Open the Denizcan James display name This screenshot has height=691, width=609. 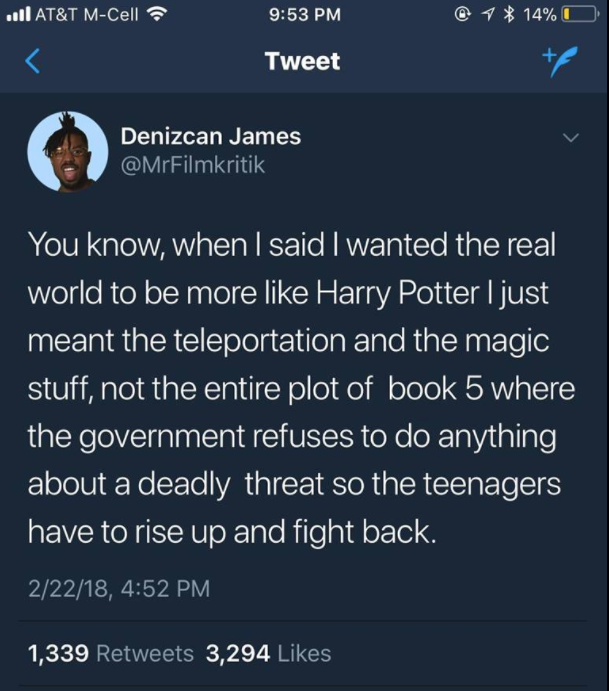point(211,136)
